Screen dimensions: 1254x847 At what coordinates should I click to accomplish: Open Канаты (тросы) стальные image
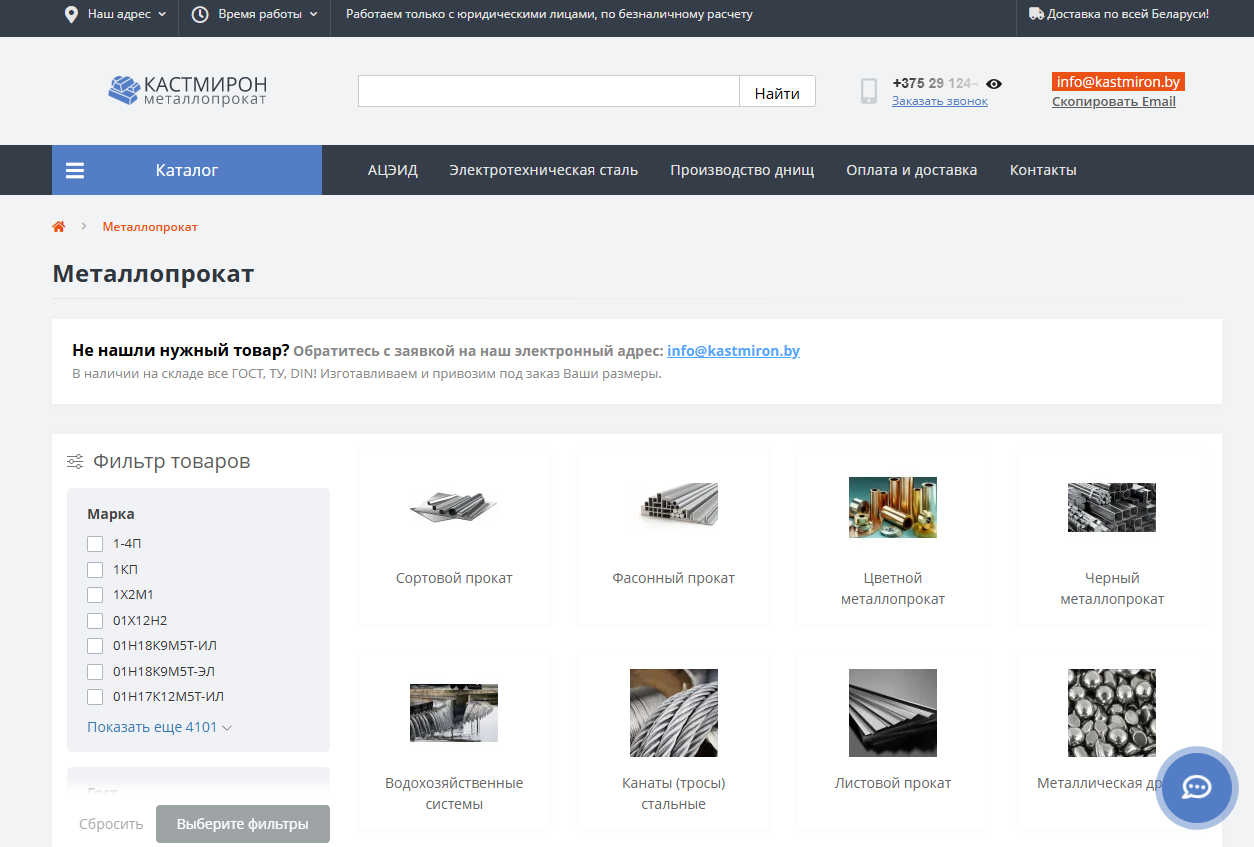[674, 713]
